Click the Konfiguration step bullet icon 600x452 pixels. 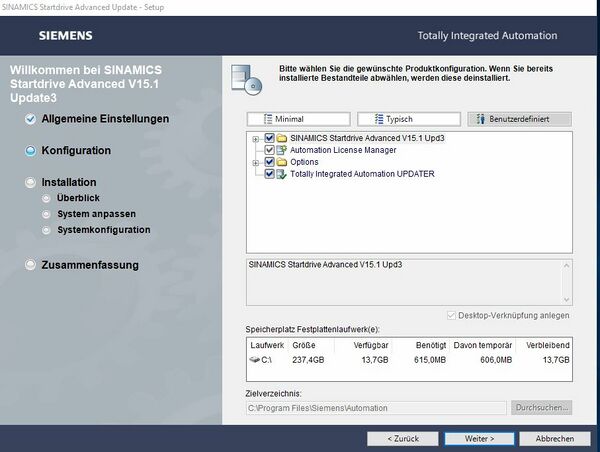coord(30,151)
